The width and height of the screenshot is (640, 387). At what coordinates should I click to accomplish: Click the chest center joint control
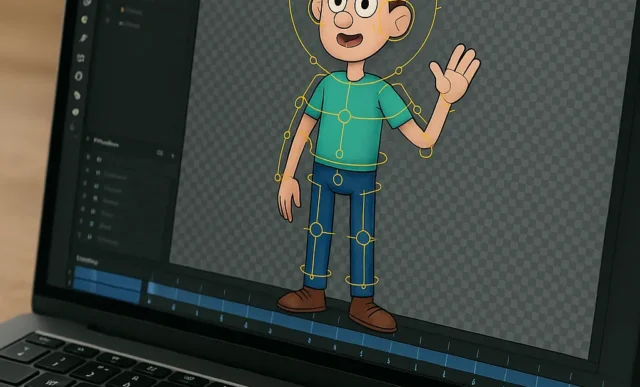coord(344,116)
